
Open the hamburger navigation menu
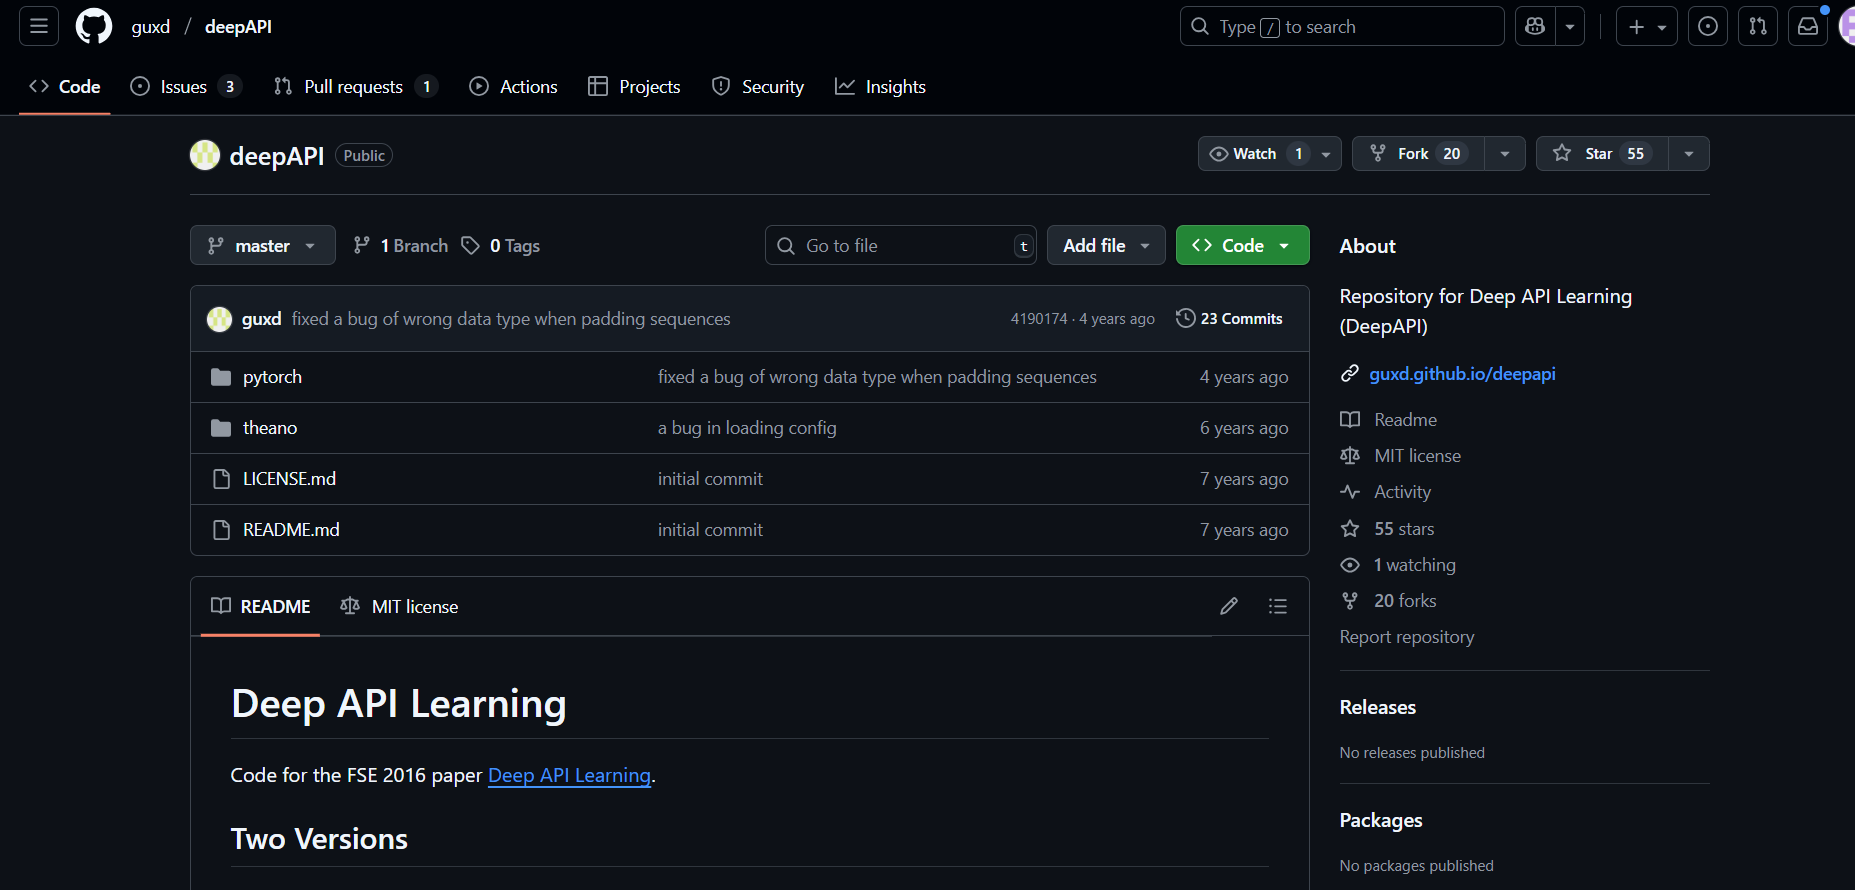39,26
